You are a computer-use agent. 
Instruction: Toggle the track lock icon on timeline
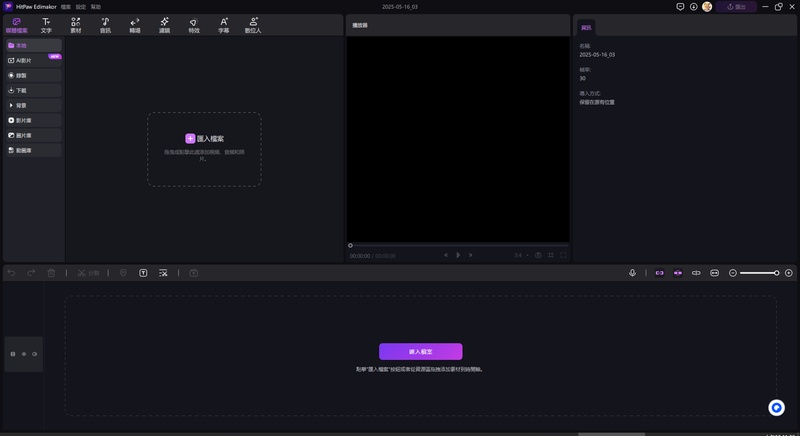click(x=13, y=354)
